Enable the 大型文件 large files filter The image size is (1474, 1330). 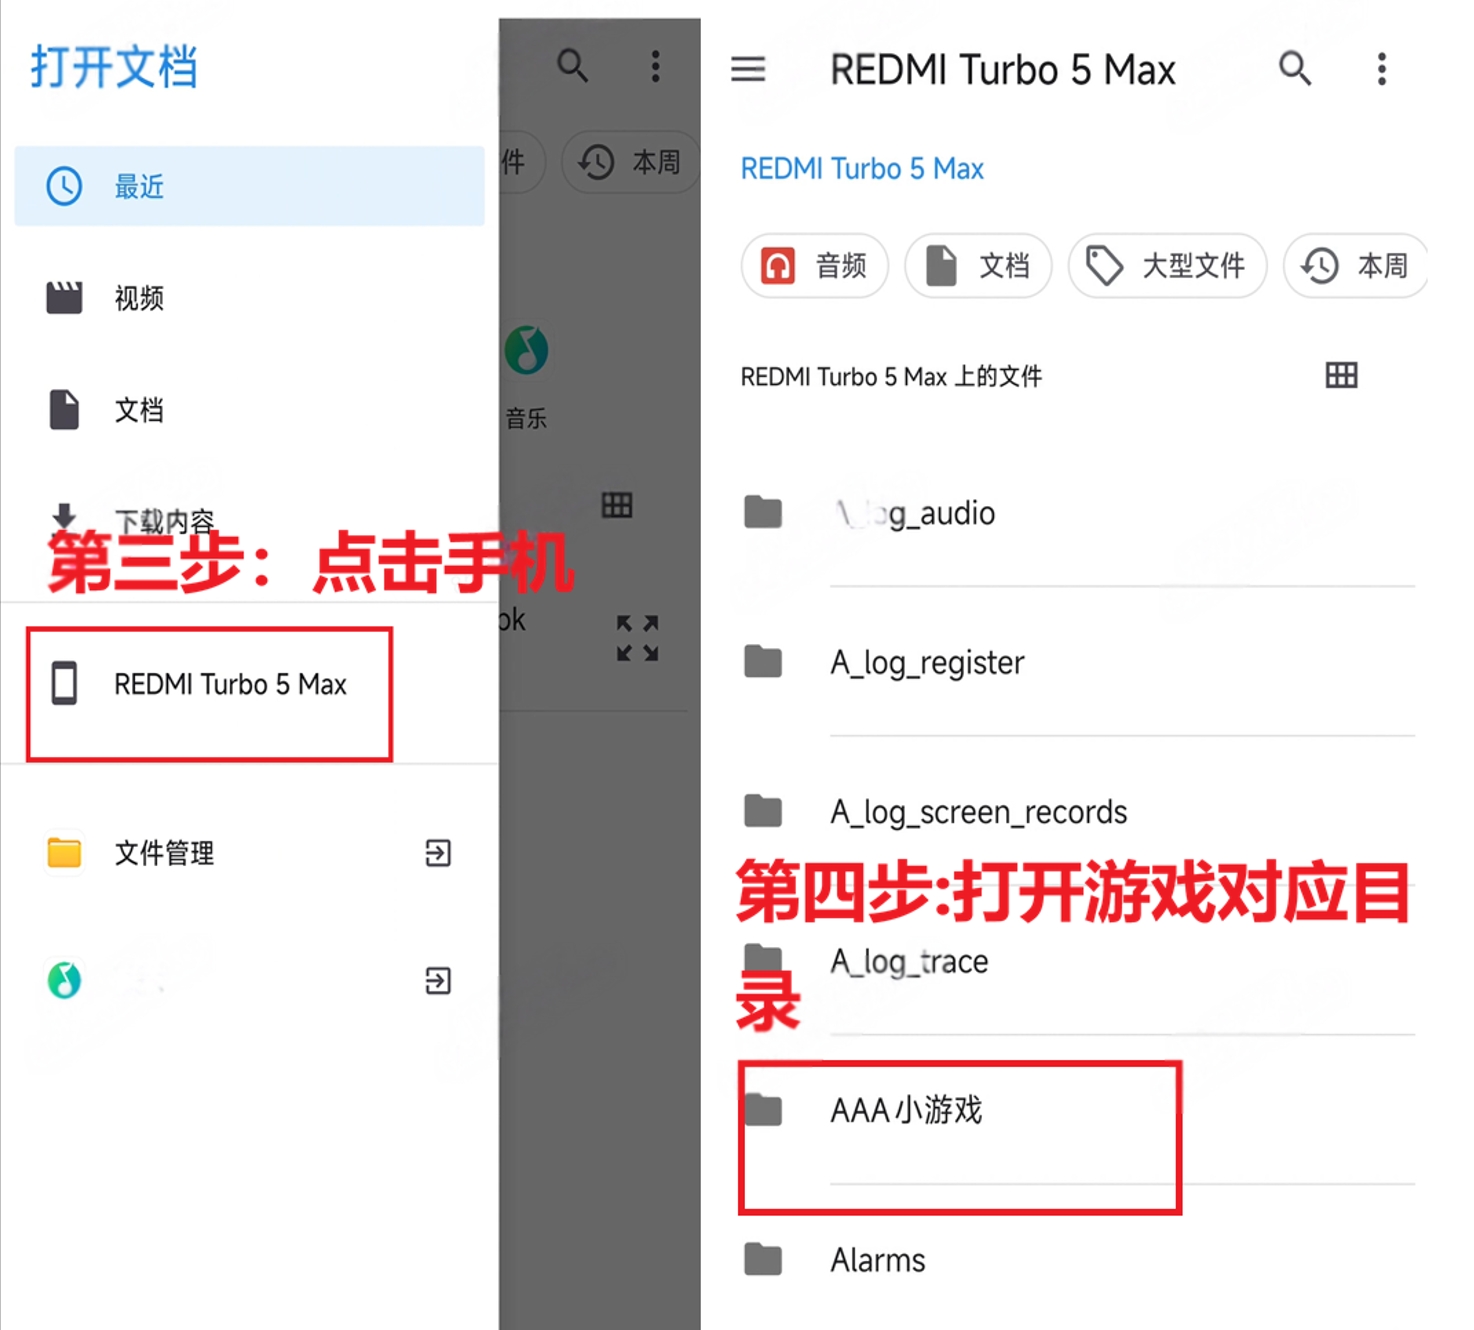pyautogui.click(x=1166, y=266)
